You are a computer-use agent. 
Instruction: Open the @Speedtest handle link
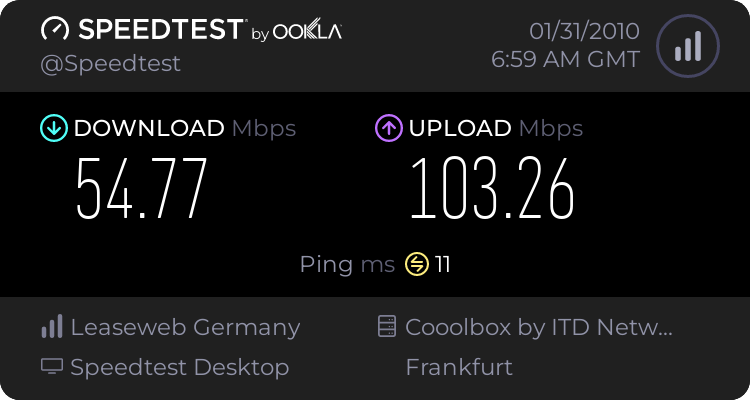[110, 64]
